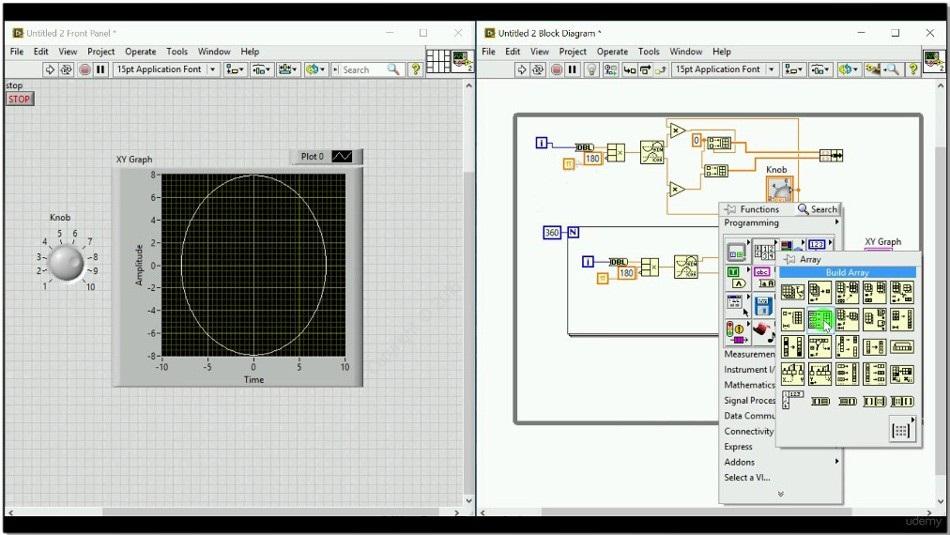The image size is (950, 535).
Task: Open Align Objects dropdown on Block Diagram
Action: pyautogui.click(x=794, y=70)
